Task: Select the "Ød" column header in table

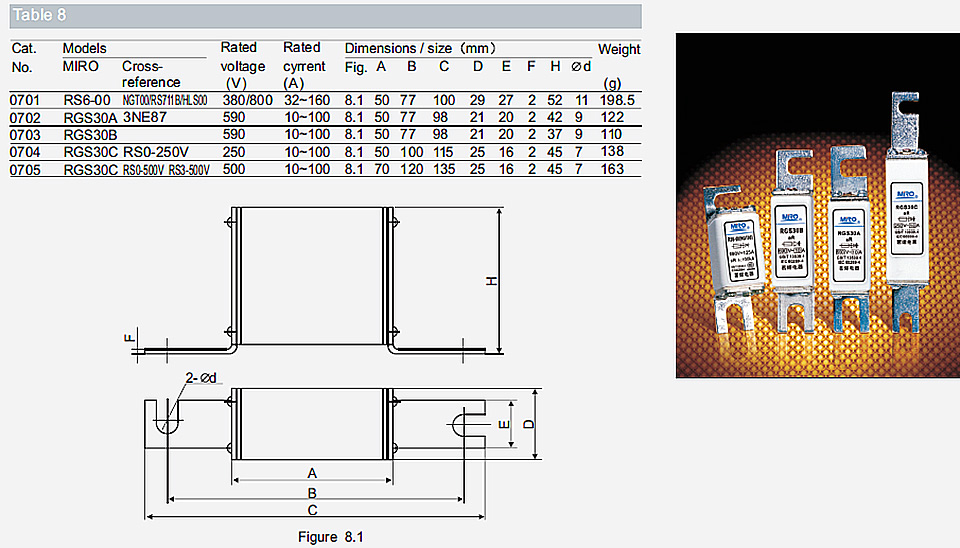Action: pos(581,67)
